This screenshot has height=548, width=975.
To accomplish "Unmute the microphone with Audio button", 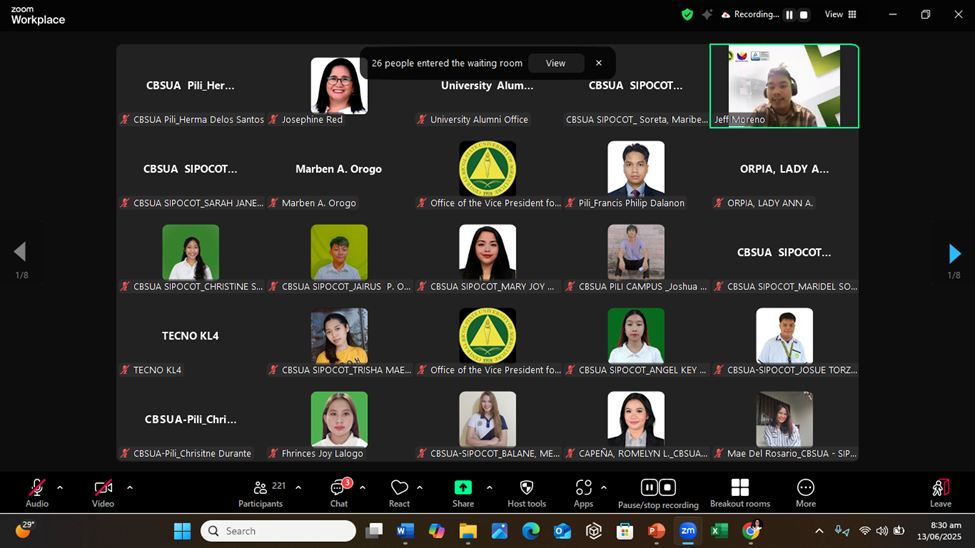I will (37, 488).
